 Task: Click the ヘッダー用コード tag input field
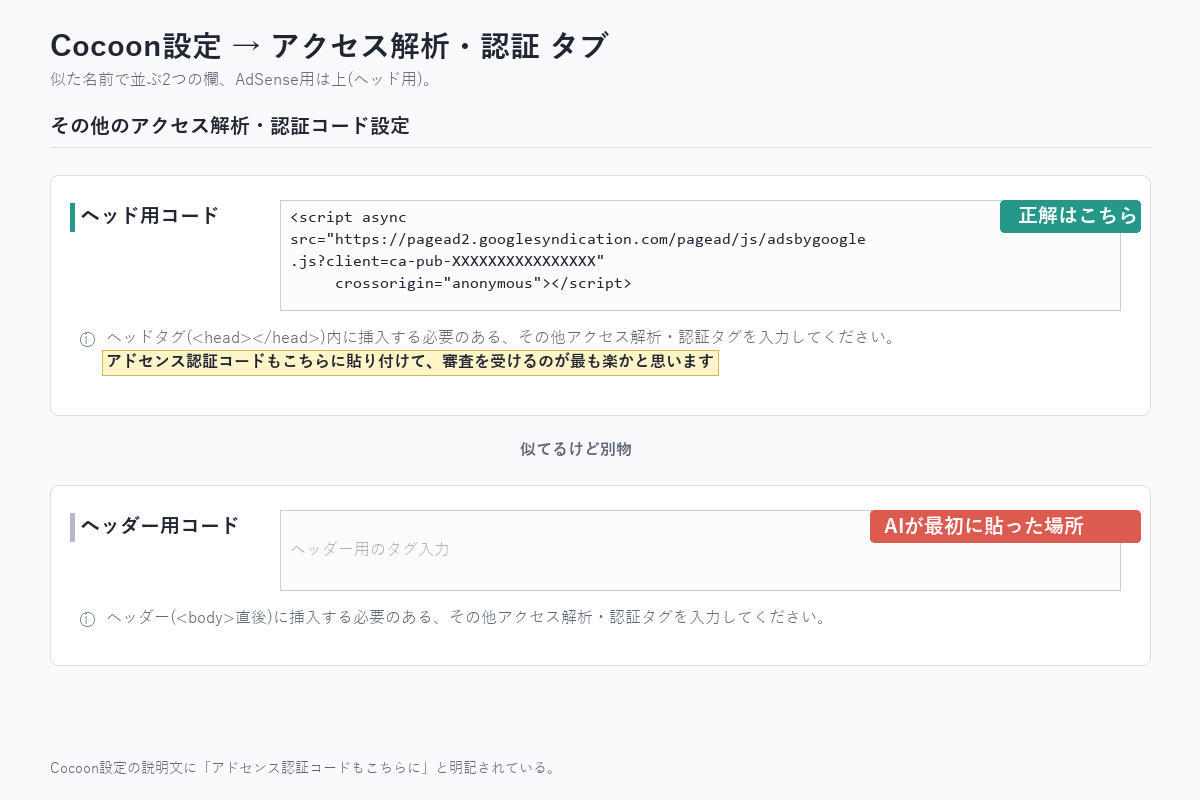(x=700, y=550)
